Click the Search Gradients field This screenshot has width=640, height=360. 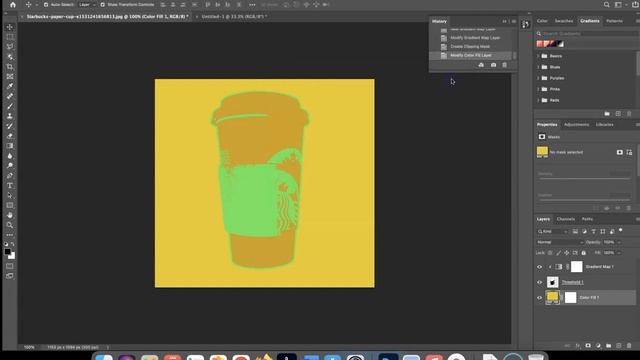coord(588,33)
